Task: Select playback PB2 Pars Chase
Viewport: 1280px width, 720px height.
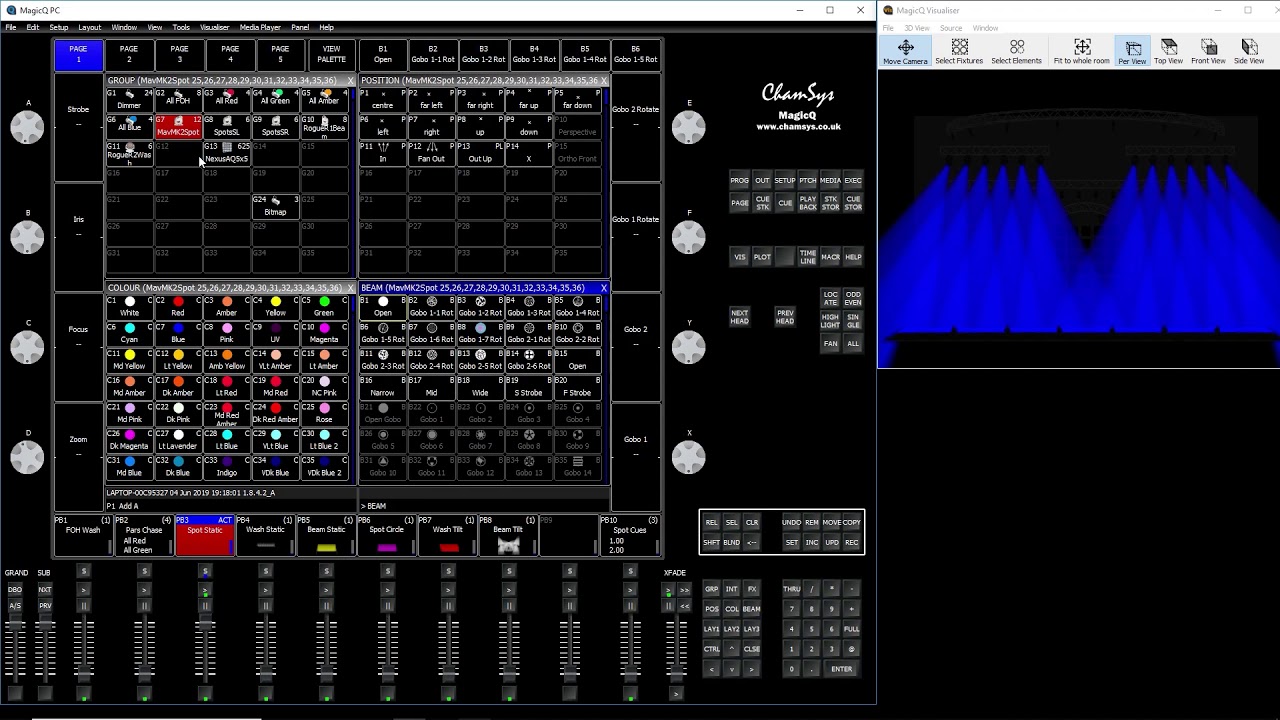Action: (144, 535)
